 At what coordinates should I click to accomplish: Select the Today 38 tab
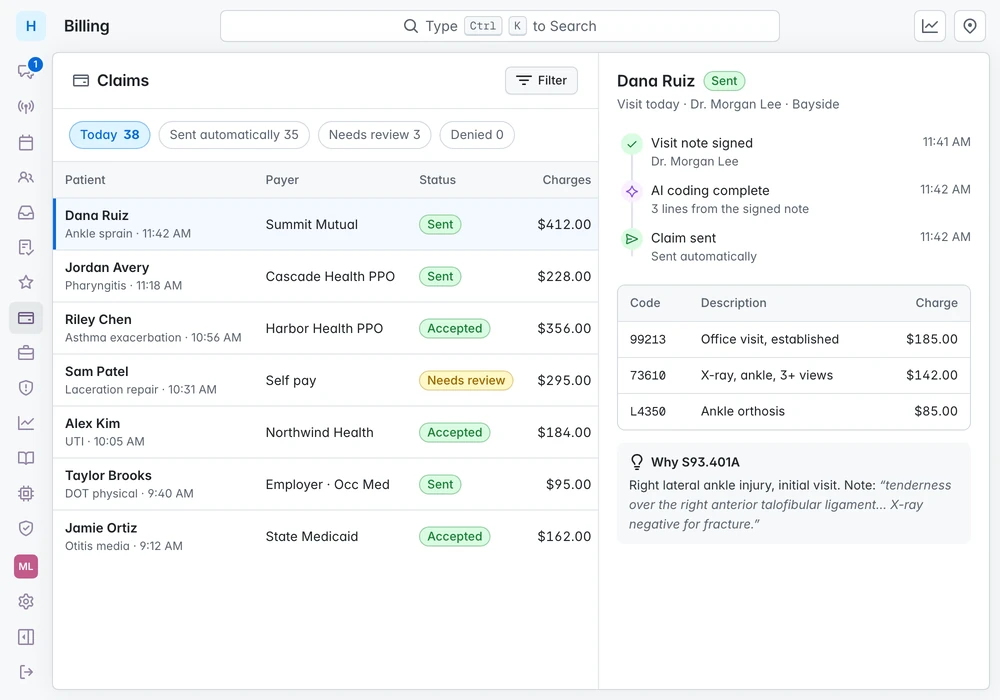[110, 135]
